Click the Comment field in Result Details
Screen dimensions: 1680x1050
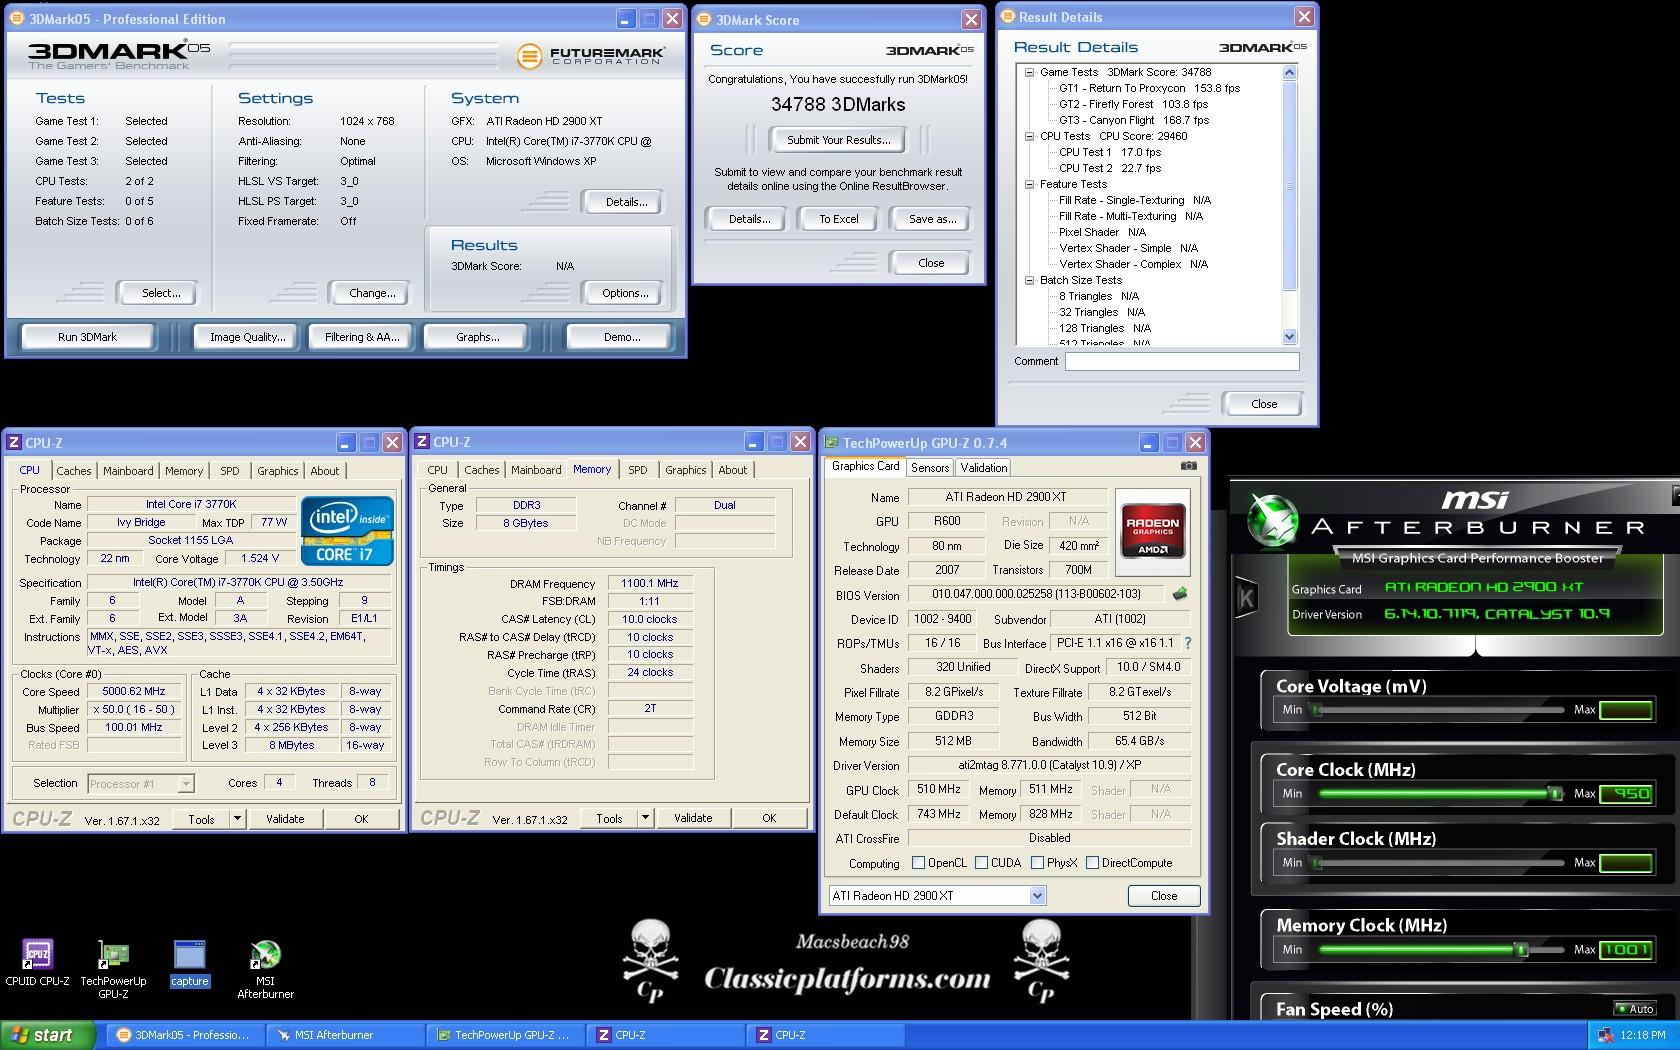(1181, 361)
